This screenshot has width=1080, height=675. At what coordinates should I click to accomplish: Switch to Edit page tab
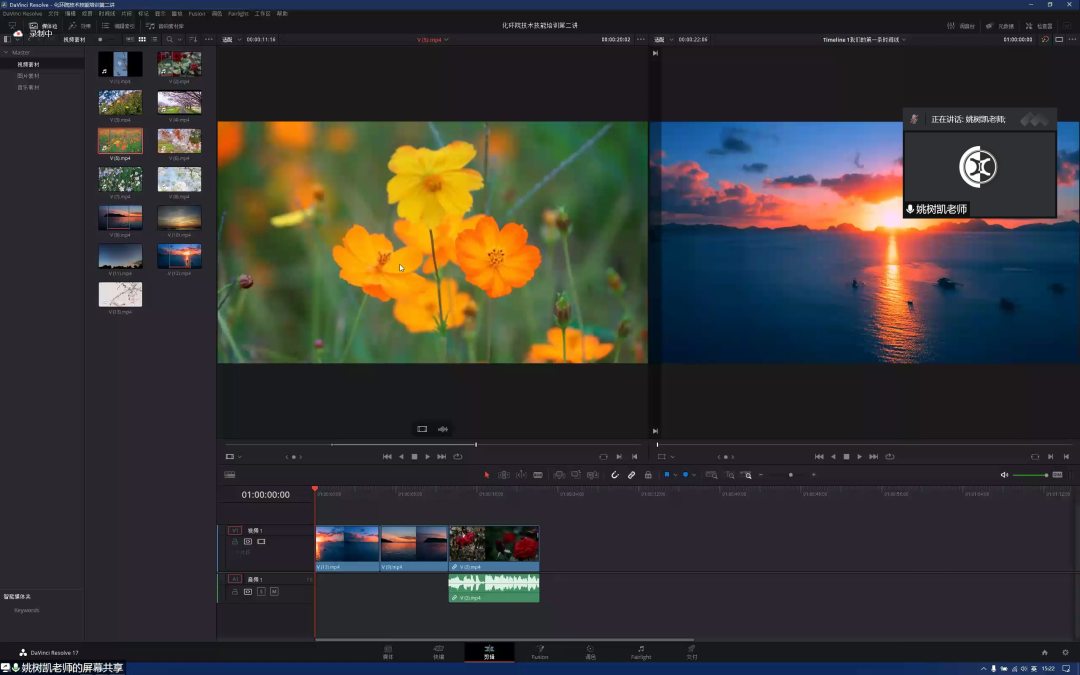[x=489, y=652]
